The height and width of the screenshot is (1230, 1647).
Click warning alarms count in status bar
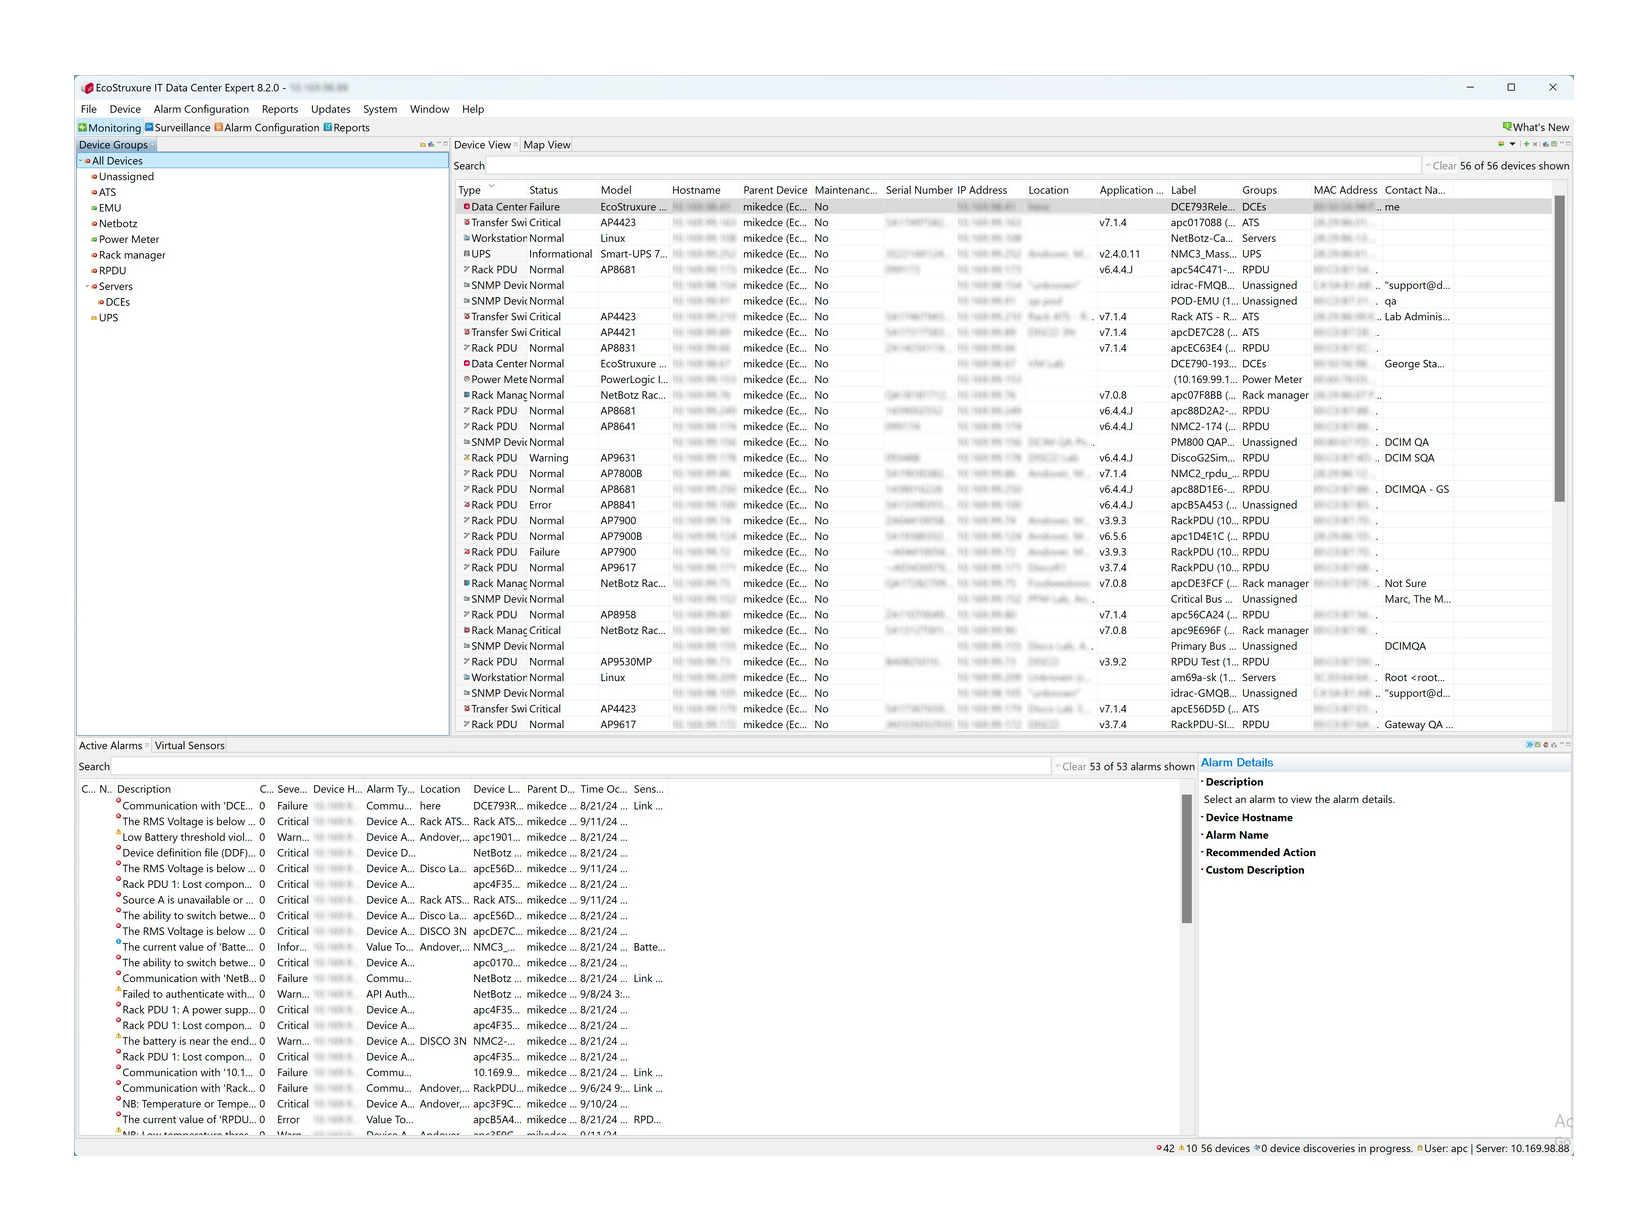coord(1188,1148)
